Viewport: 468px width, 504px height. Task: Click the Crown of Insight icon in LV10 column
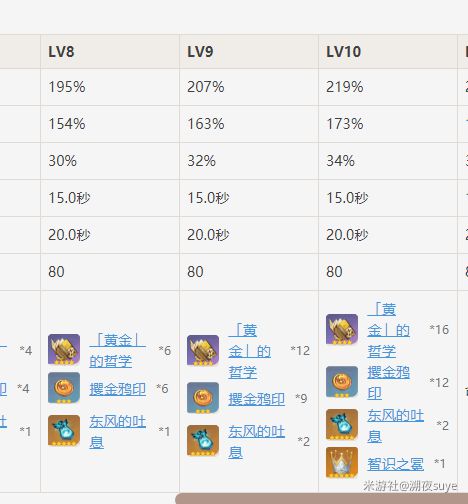[342, 463]
